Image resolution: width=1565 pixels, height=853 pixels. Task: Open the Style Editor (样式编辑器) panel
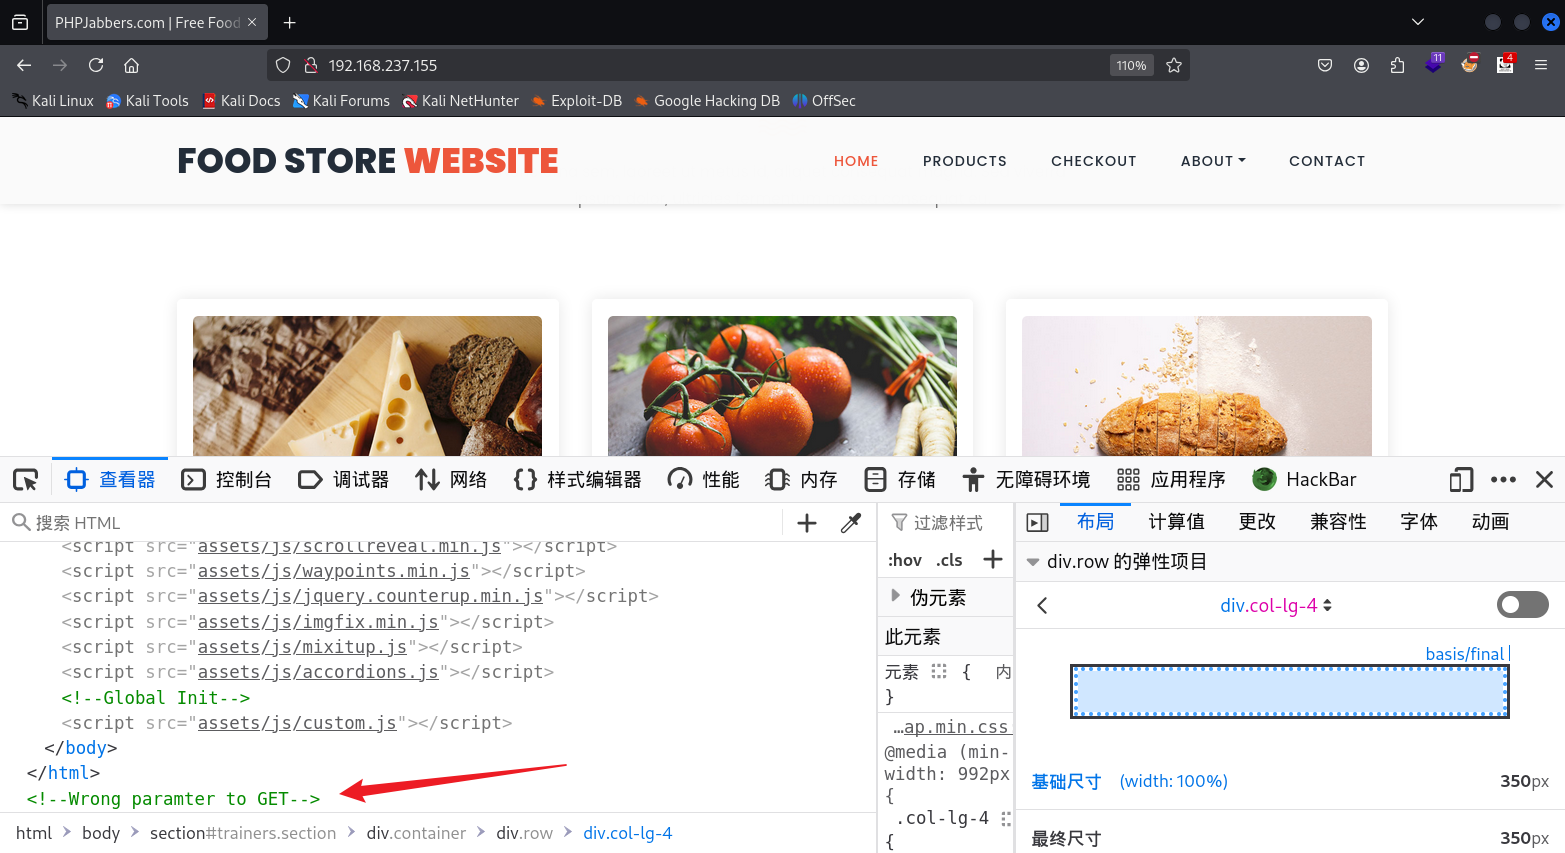pyautogui.click(x=577, y=480)
